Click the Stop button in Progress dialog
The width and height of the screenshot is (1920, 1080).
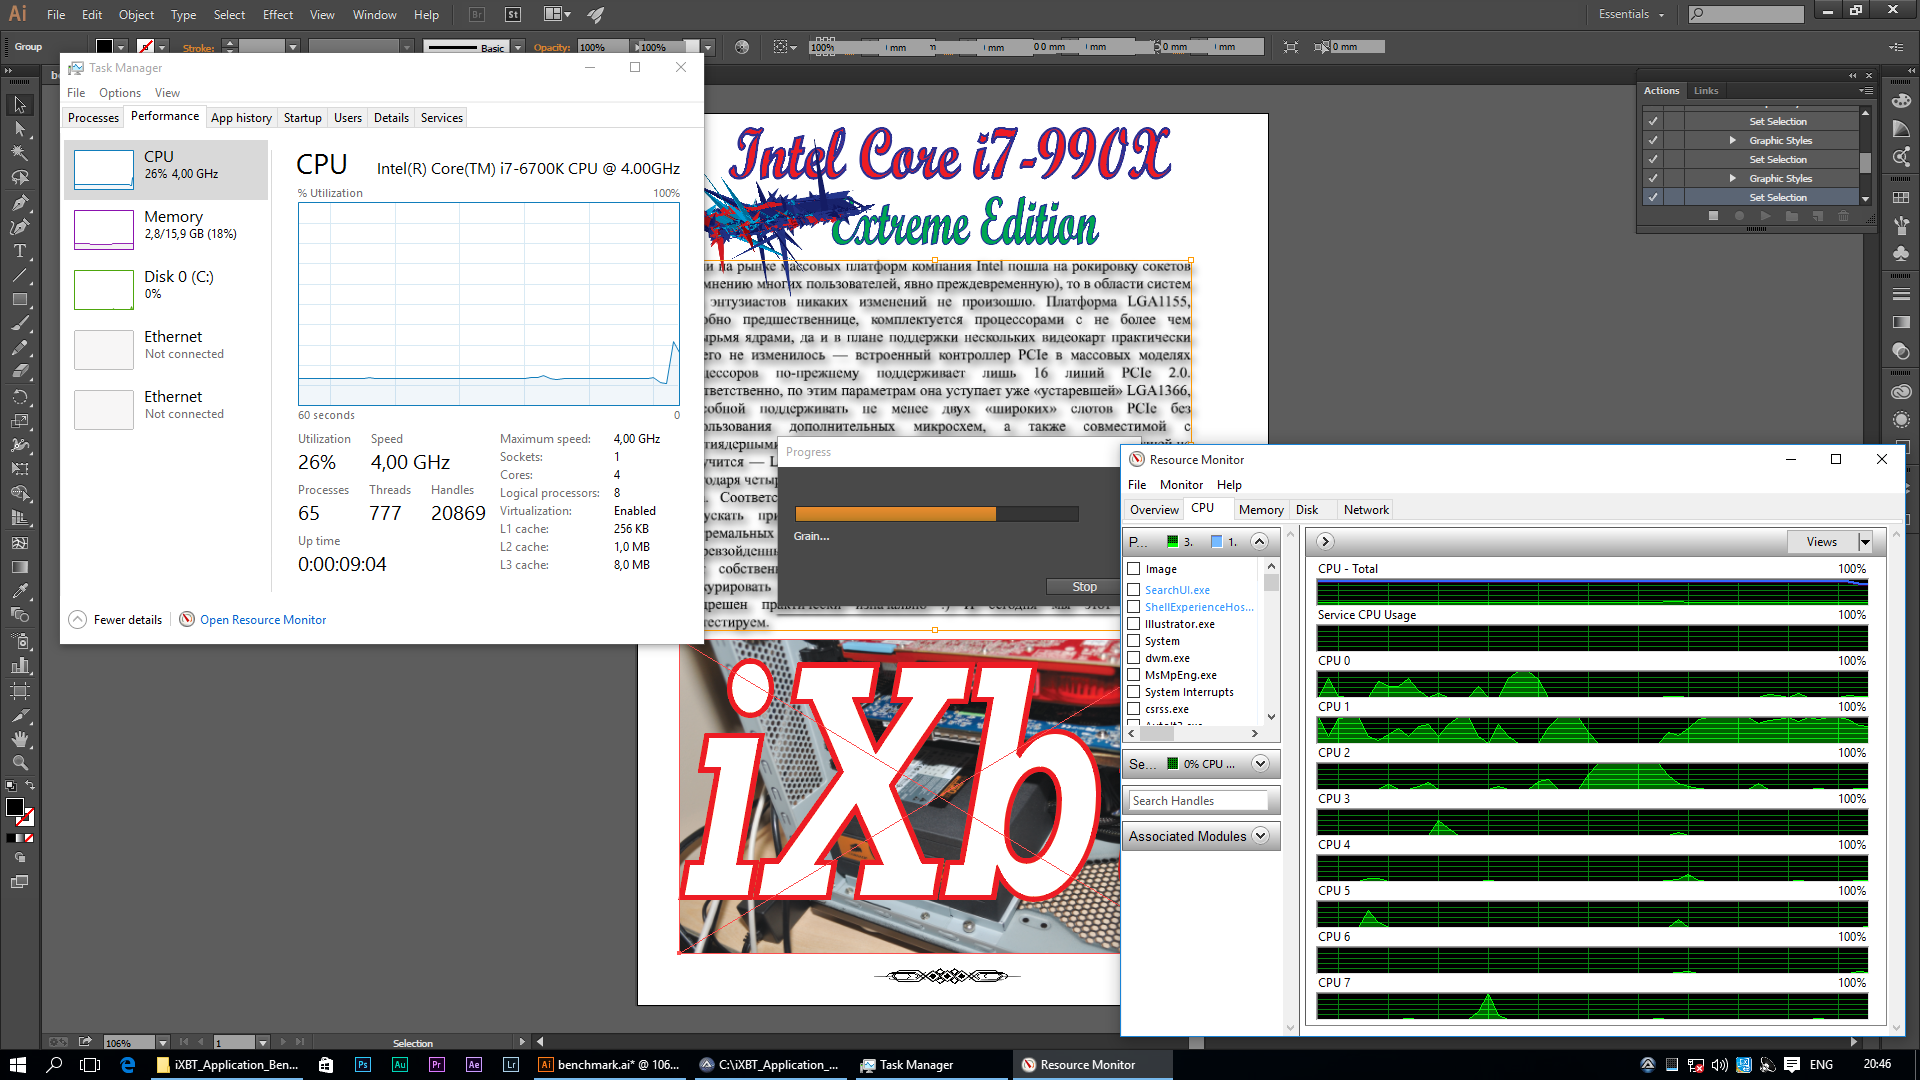pyautogui.click(x=1084, y=587)
